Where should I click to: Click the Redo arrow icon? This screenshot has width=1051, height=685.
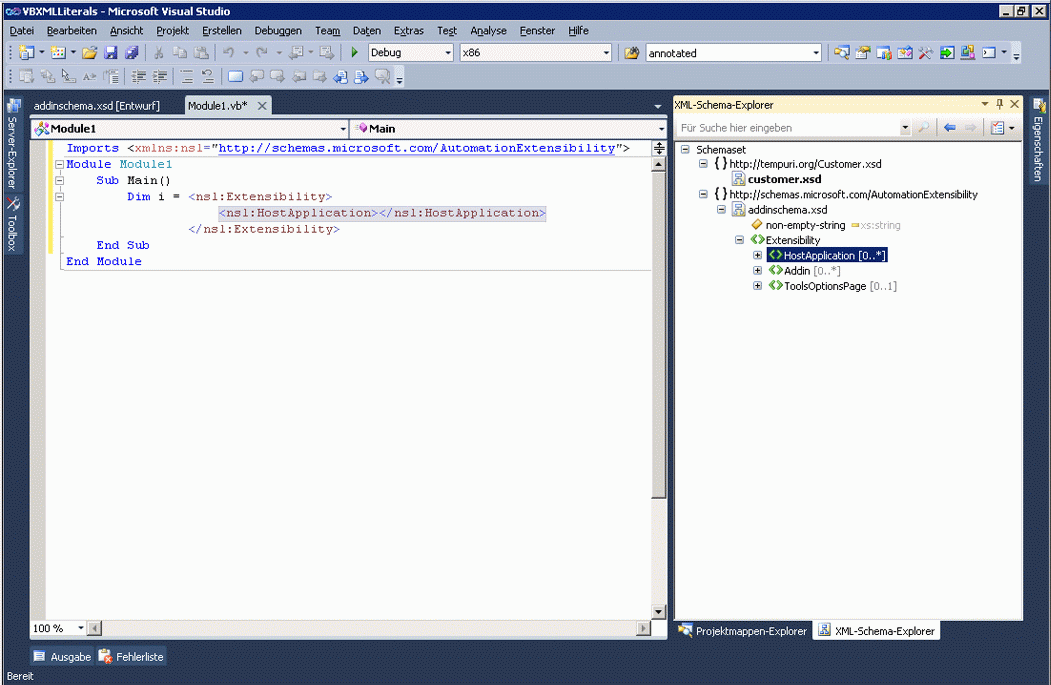click(x=262, y=52)
